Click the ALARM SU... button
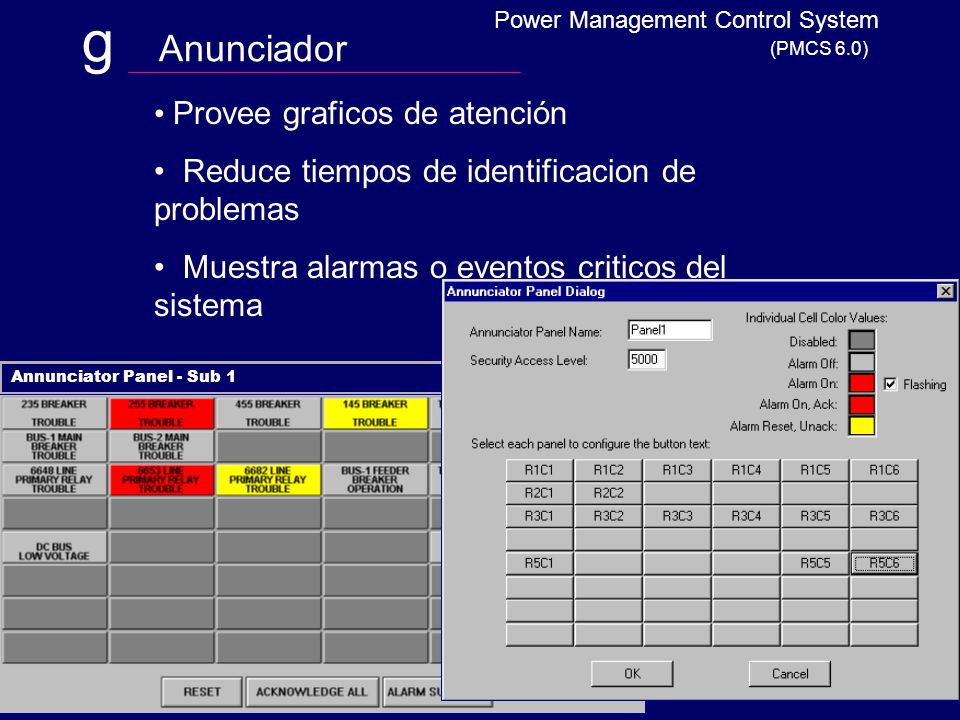This screenshot has width=960, height=720. click(413, 692)
